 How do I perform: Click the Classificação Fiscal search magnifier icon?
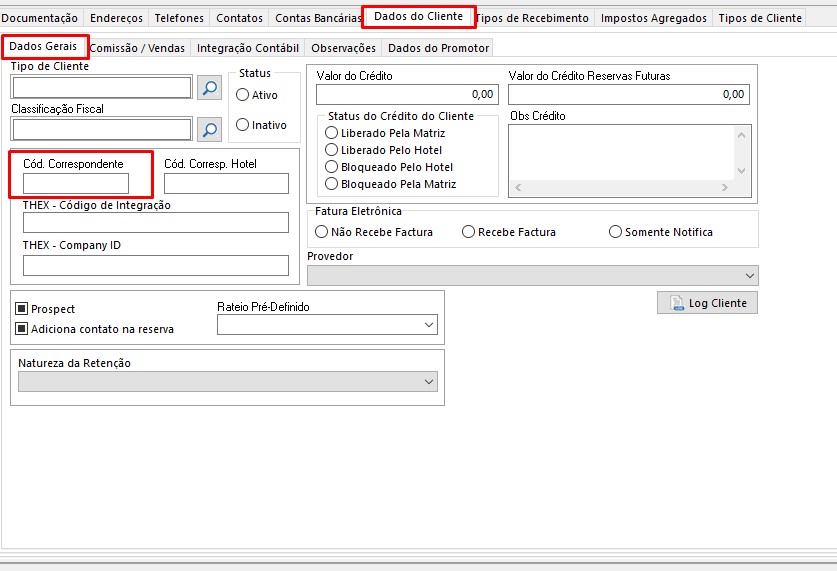point(209,130)
